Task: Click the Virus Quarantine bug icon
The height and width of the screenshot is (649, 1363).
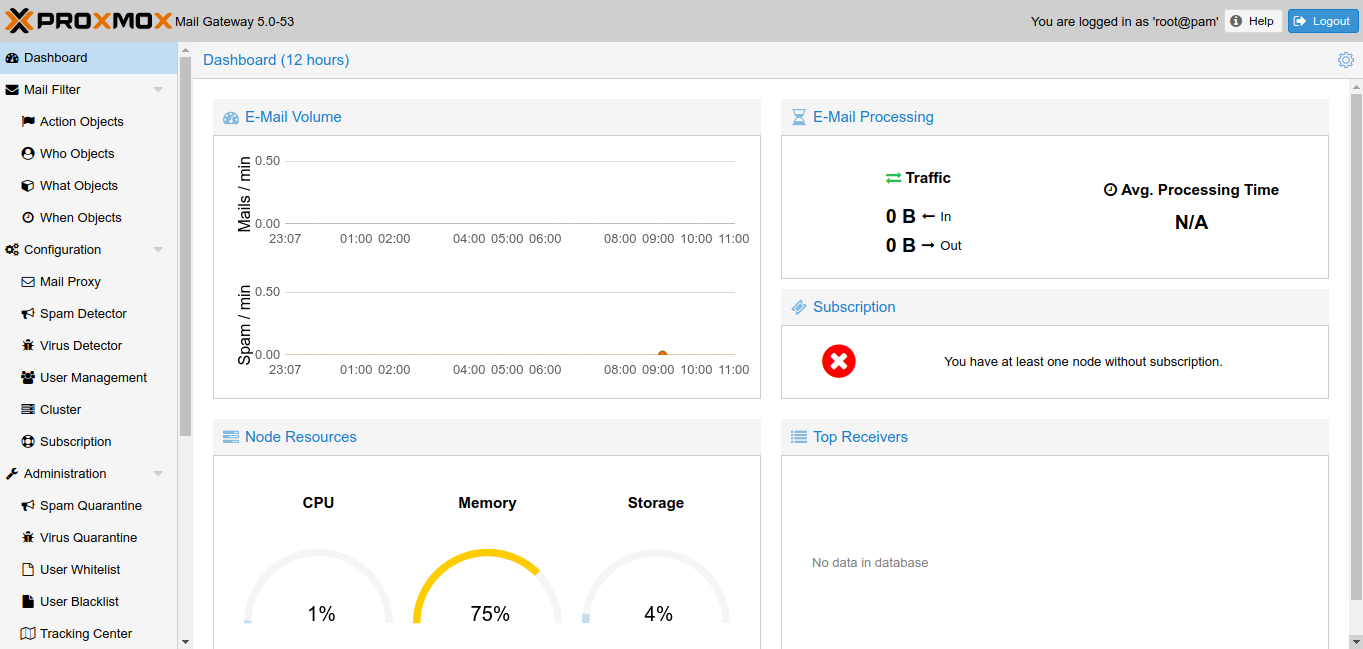Action: [x=28, y=538]
